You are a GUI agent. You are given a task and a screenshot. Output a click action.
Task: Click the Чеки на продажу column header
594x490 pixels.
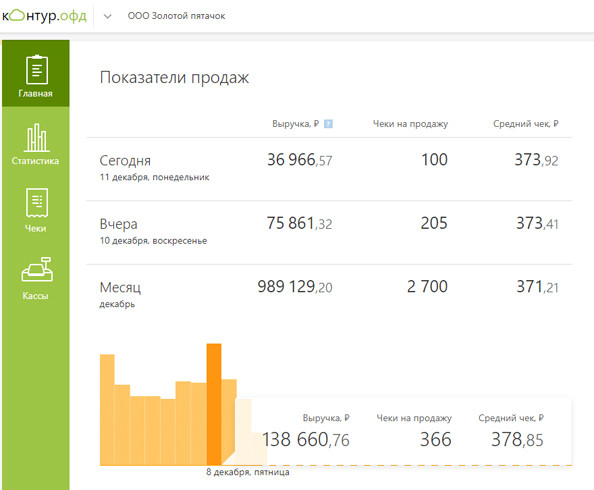tap(410, 124)
